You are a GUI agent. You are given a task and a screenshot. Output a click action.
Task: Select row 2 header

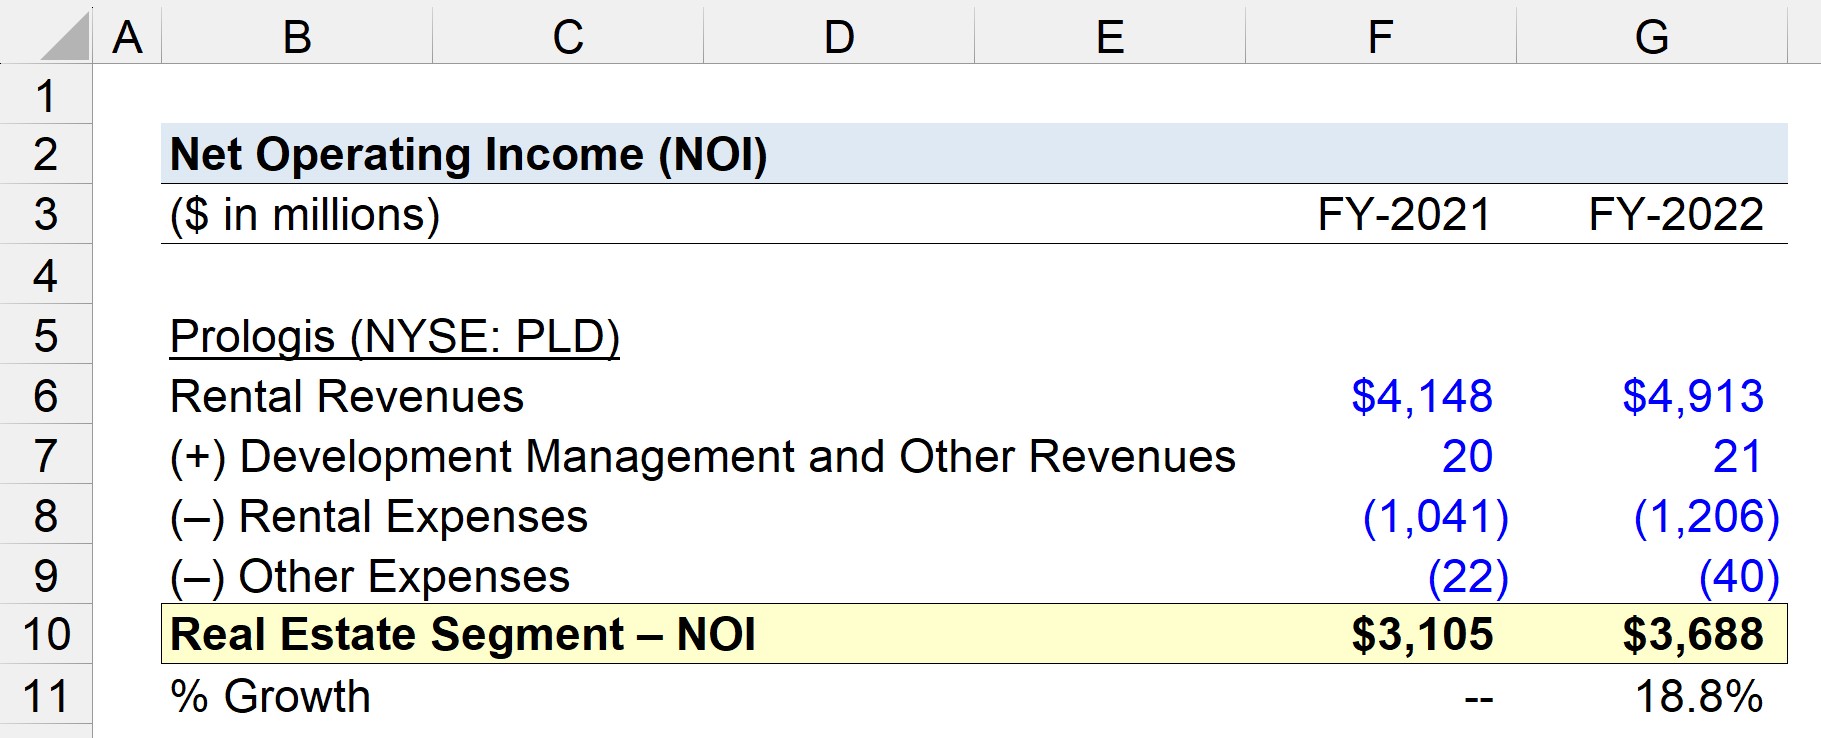[x=46, y=154]
